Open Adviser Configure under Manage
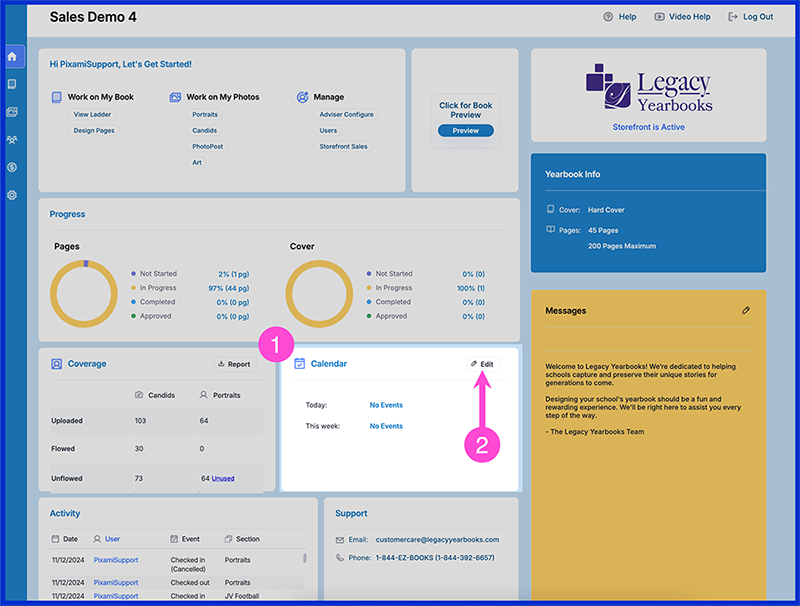Viewport: 800px width, 606px height. pyautogui.click(x=346, y=114)
